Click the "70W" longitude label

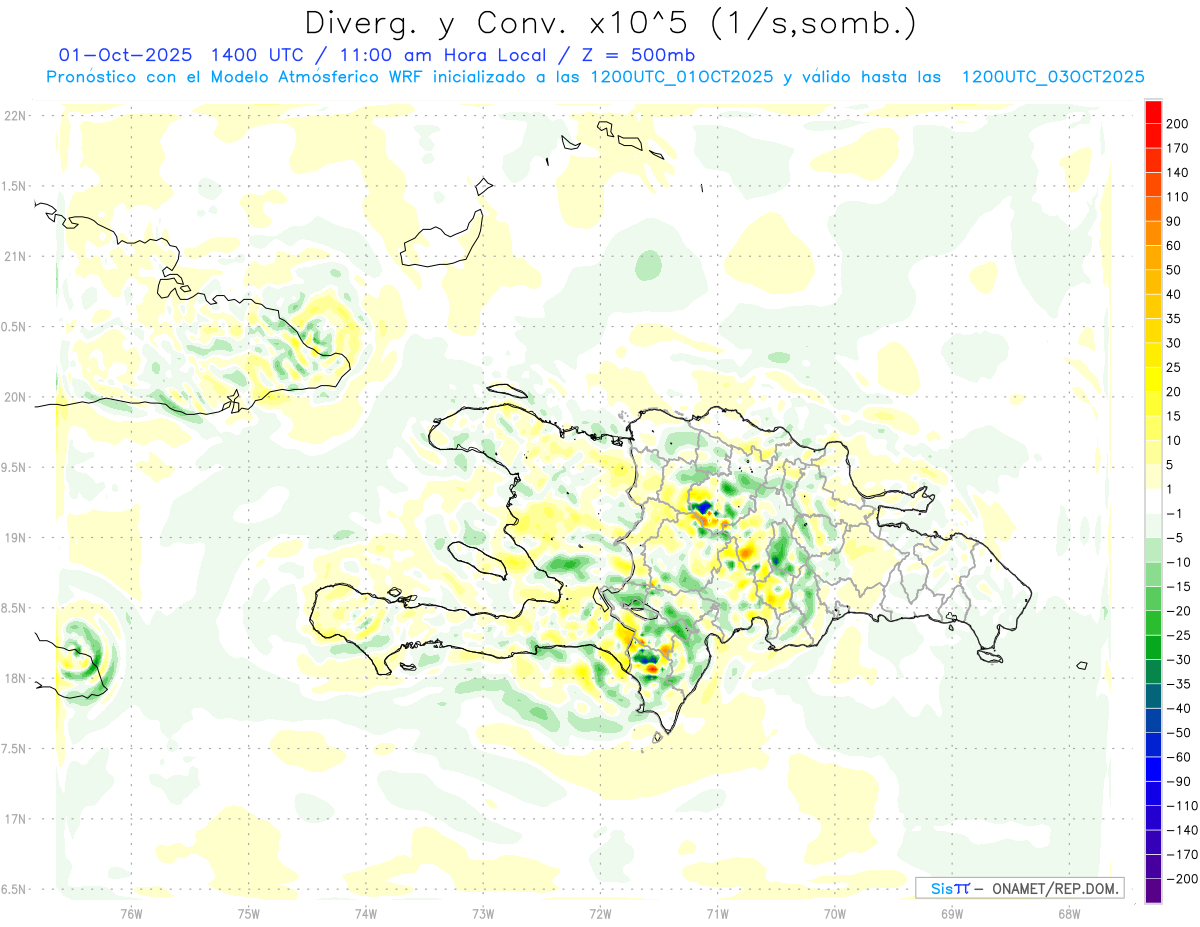[x=835, y=914]
